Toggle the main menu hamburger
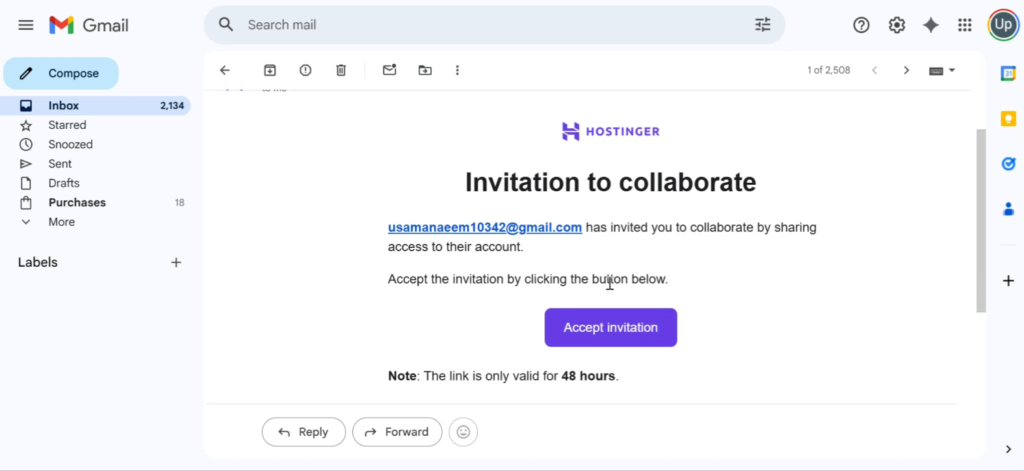1024x471 pixels. [x=26, y=25]
